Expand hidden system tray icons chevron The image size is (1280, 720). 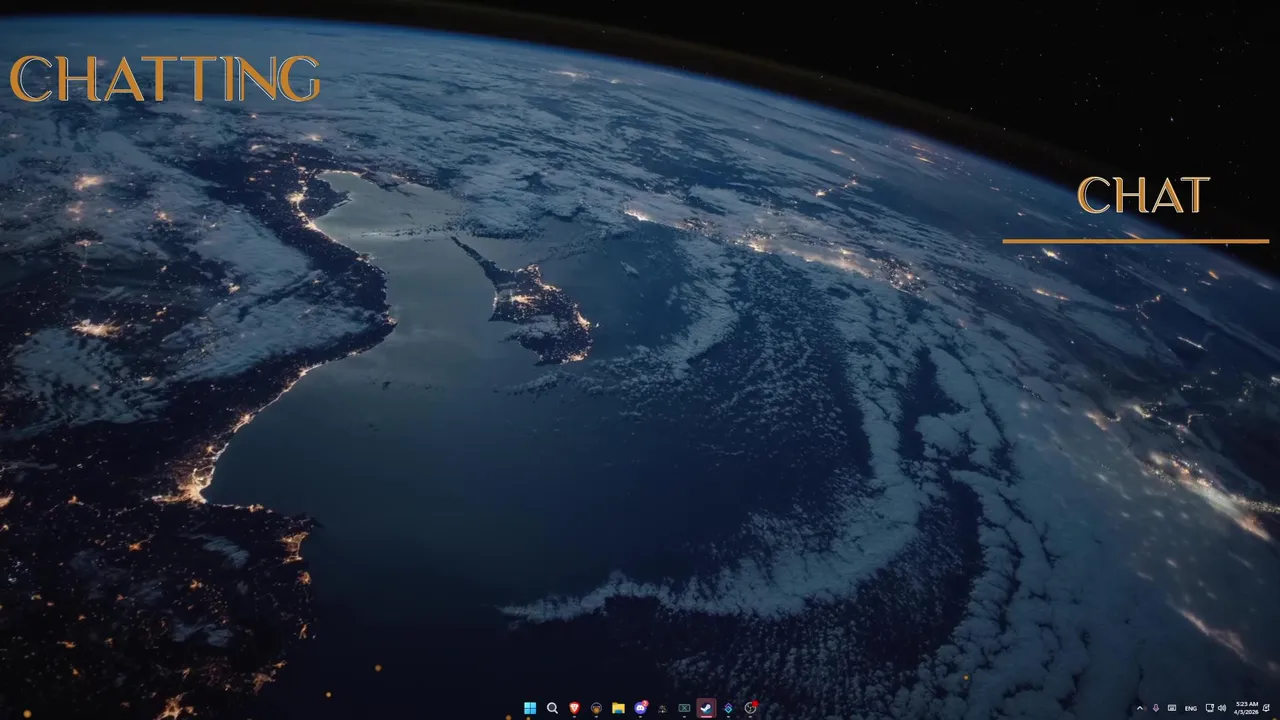[x=1140, y=708]
